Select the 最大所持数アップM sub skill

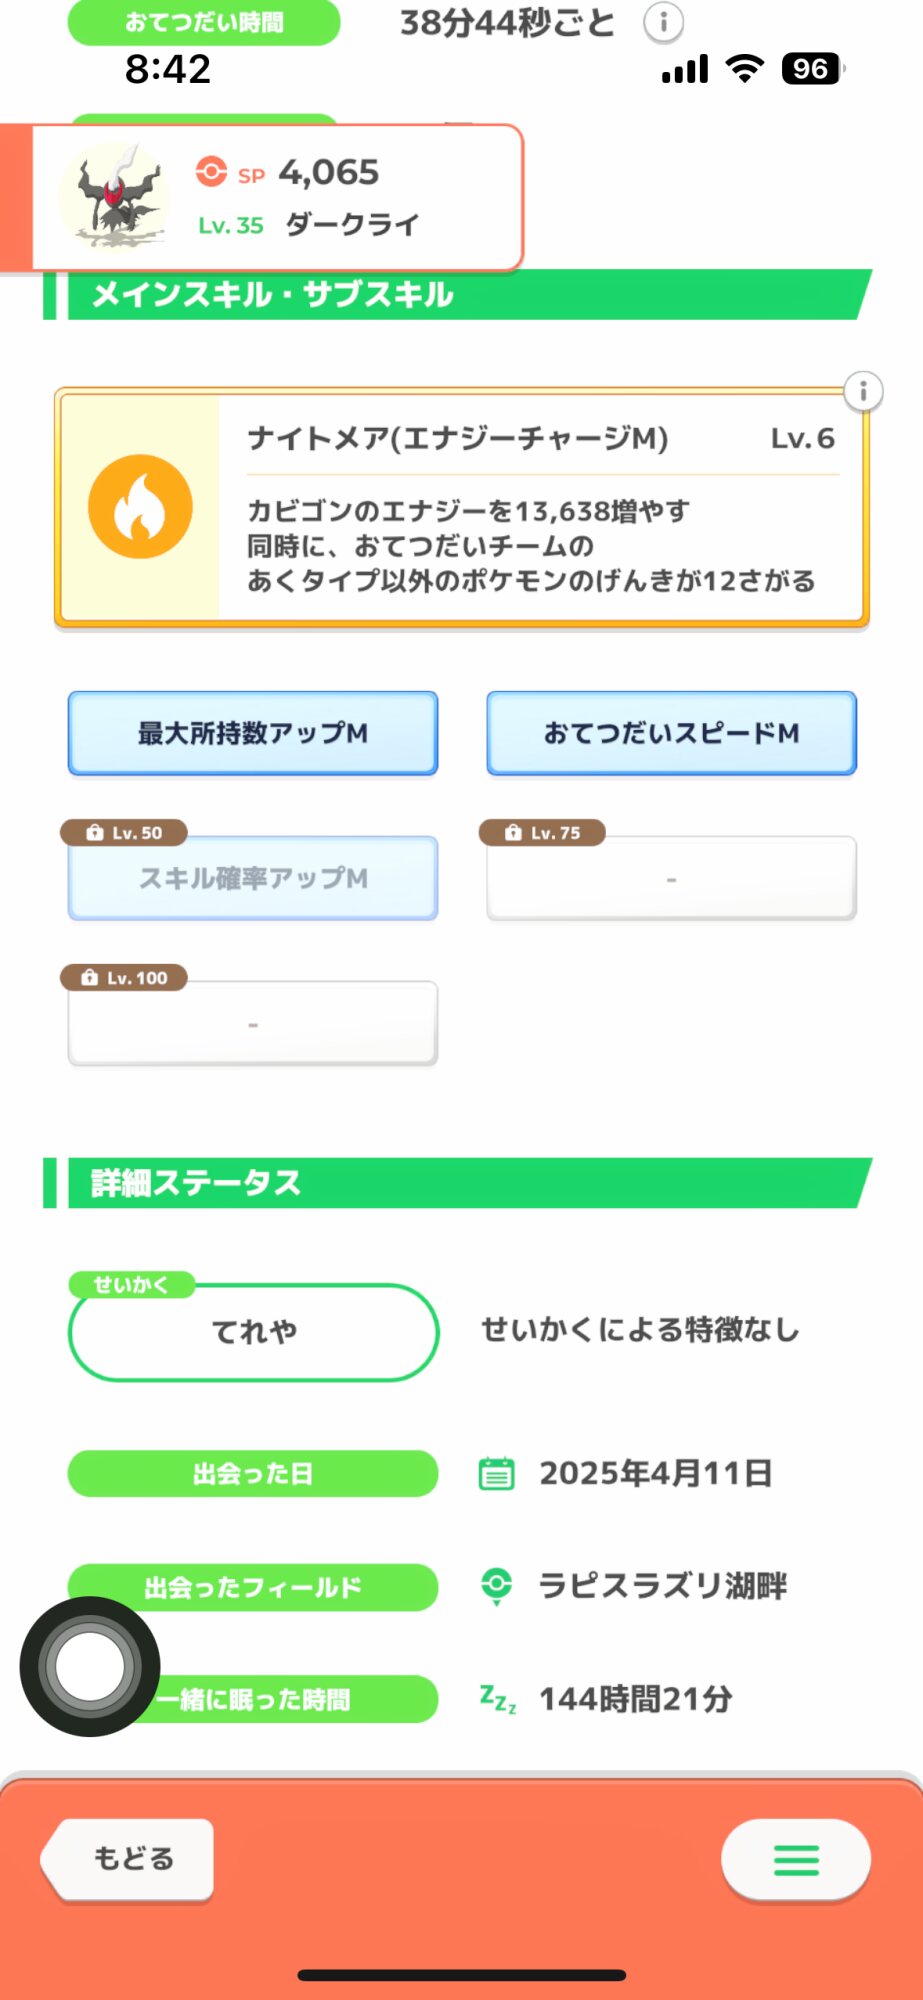(253, 733)
